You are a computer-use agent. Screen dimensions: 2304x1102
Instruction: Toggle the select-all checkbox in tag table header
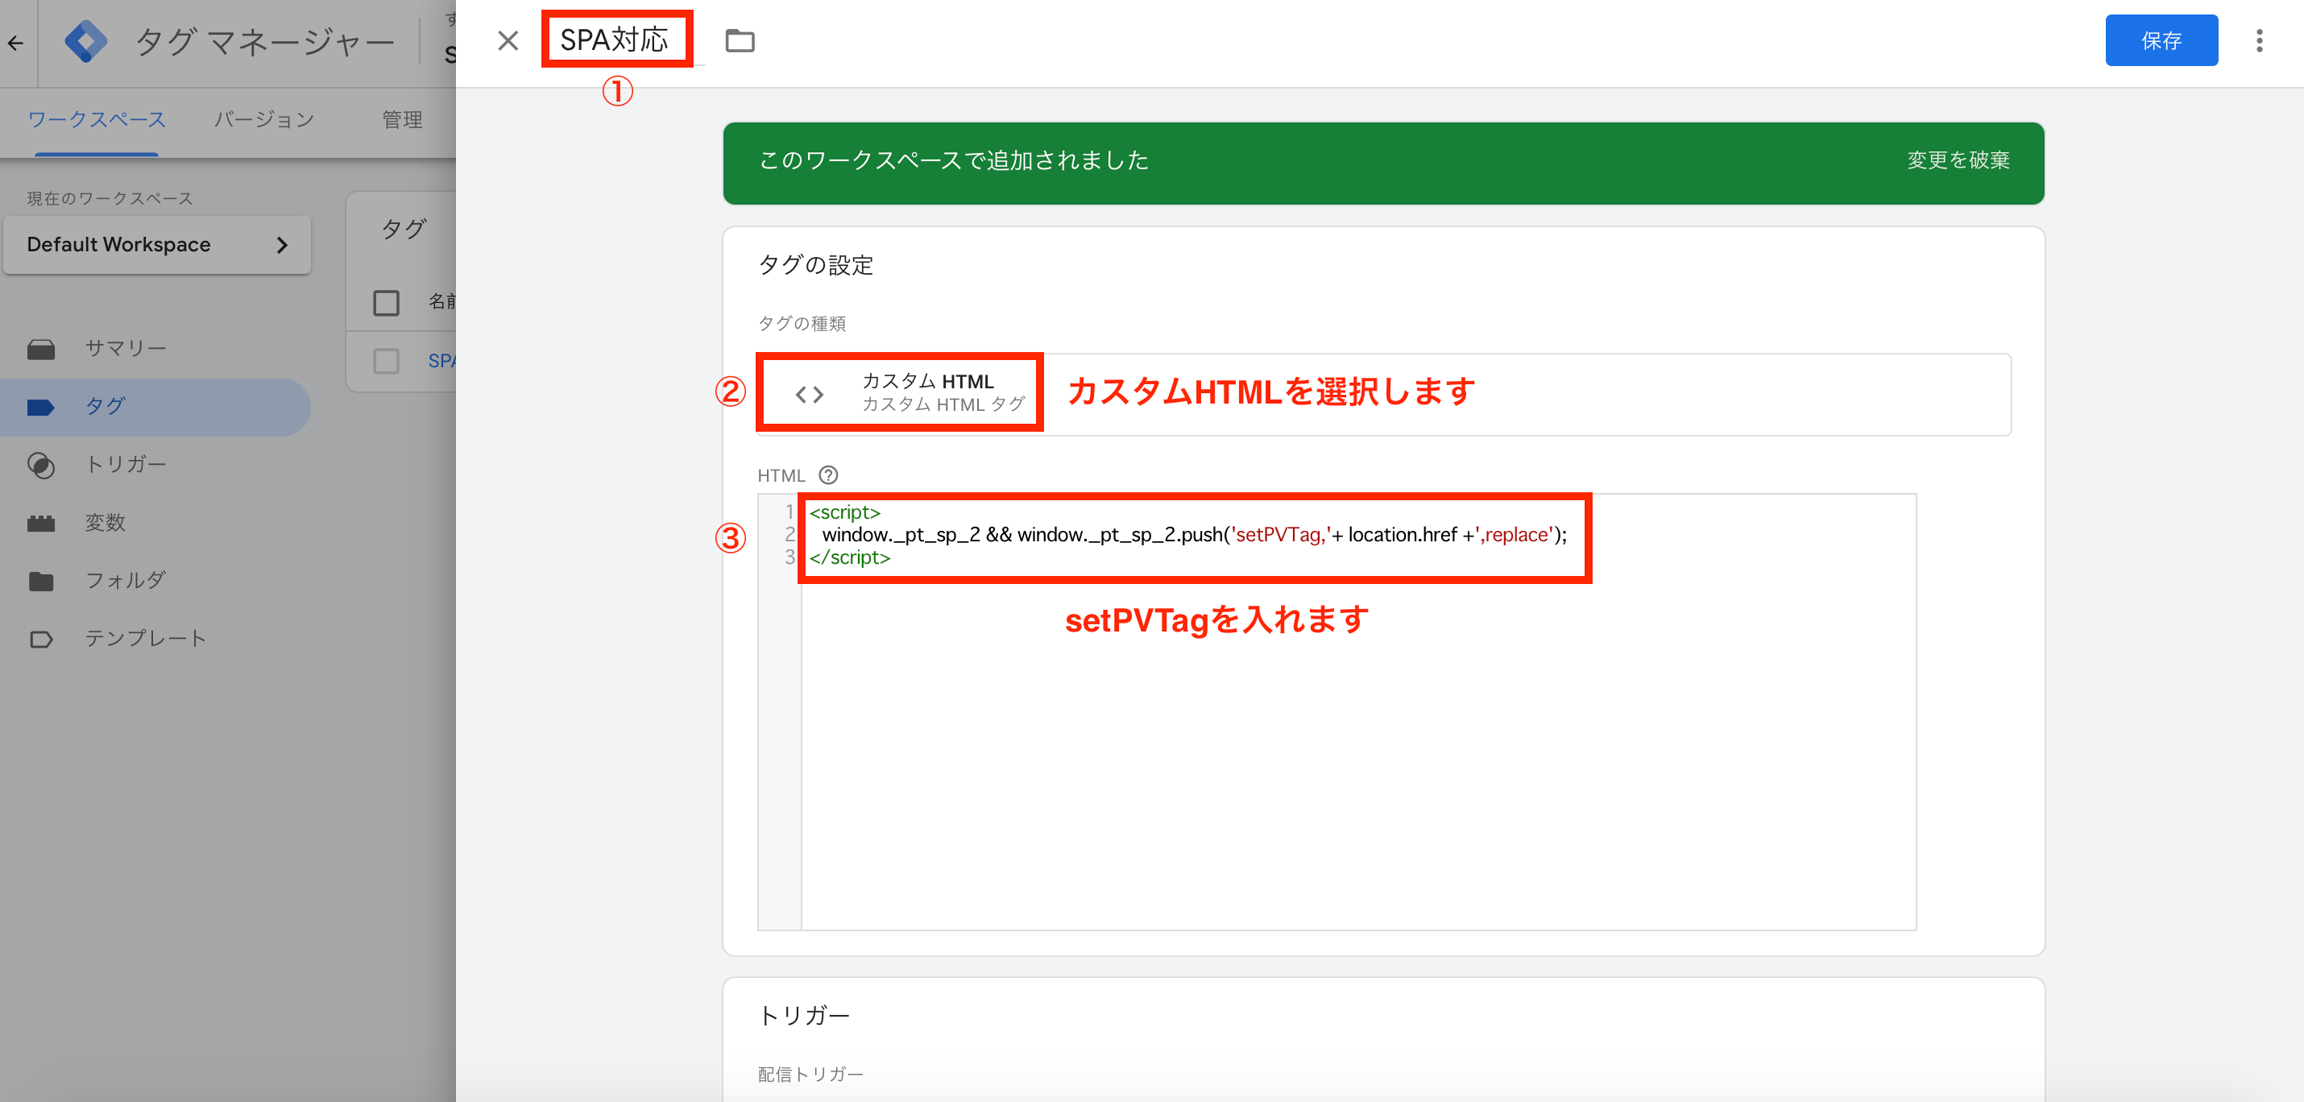coord(386,302)
